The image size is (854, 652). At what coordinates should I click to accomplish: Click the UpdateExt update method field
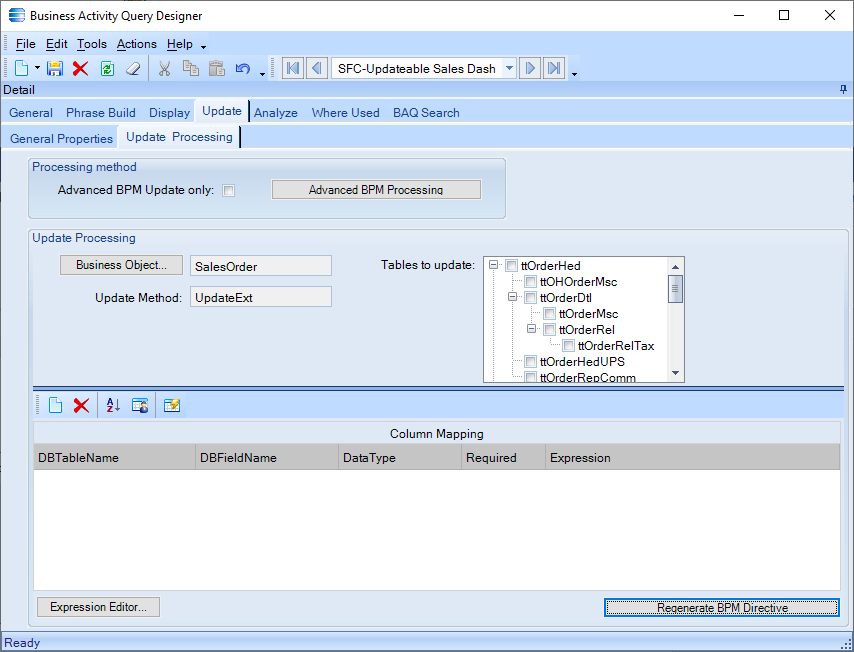click(261, 297)
